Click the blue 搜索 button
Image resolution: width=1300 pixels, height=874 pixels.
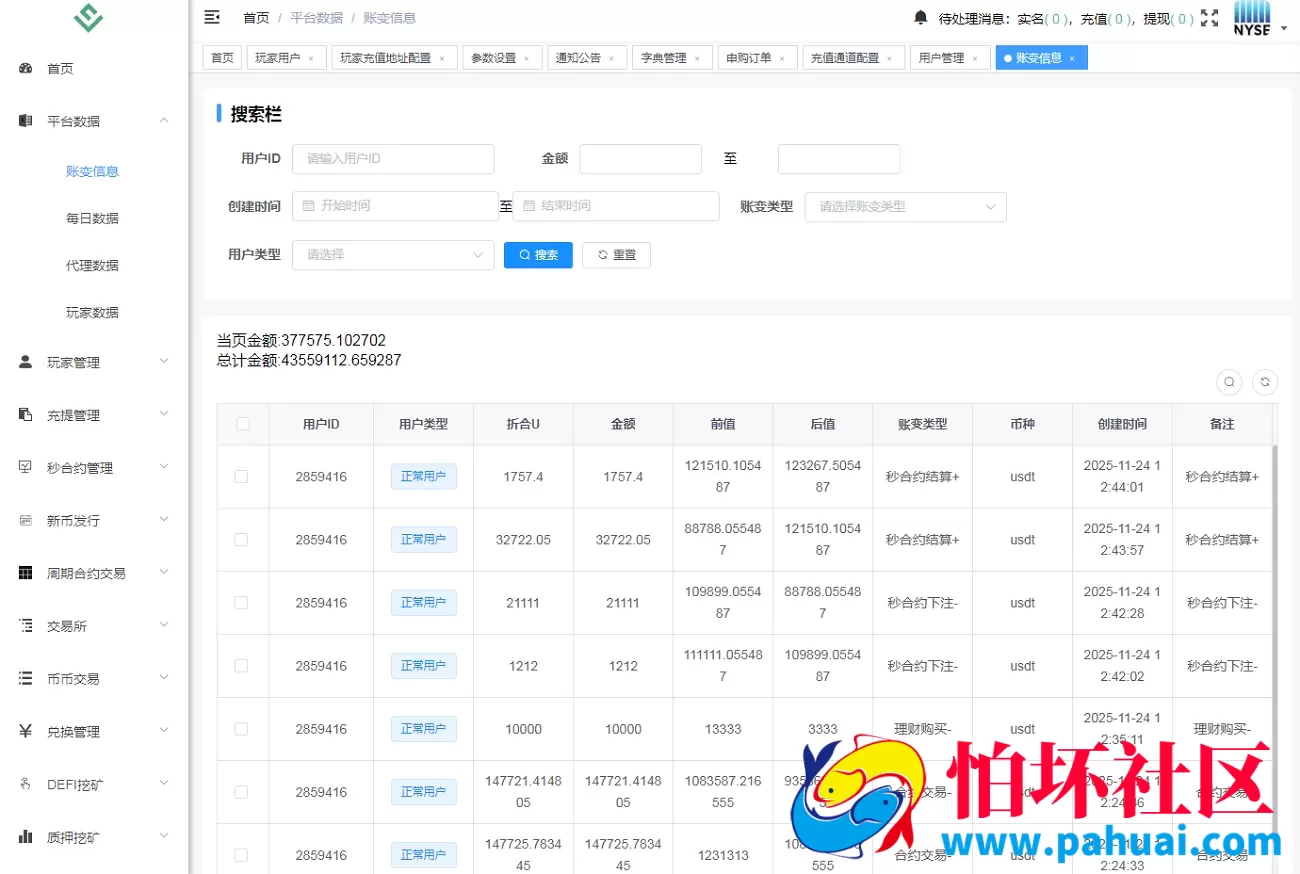538,255
